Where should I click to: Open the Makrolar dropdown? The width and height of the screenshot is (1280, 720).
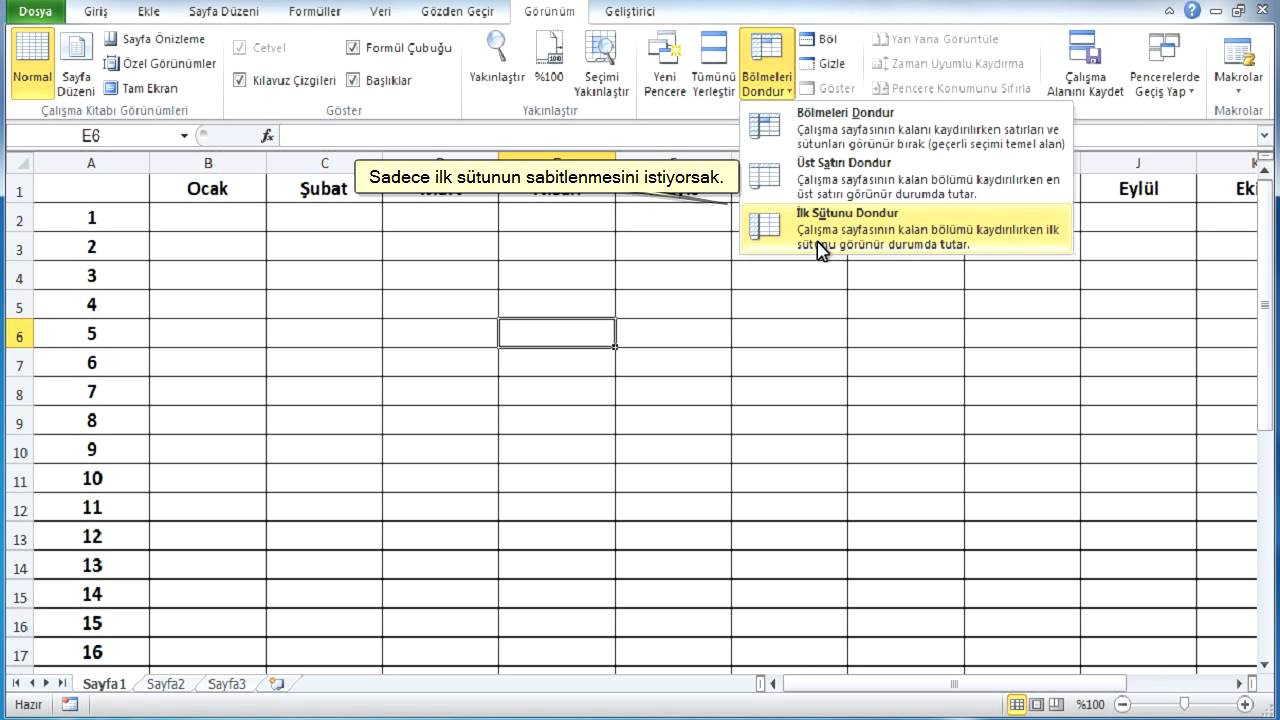click(1238, 62)
